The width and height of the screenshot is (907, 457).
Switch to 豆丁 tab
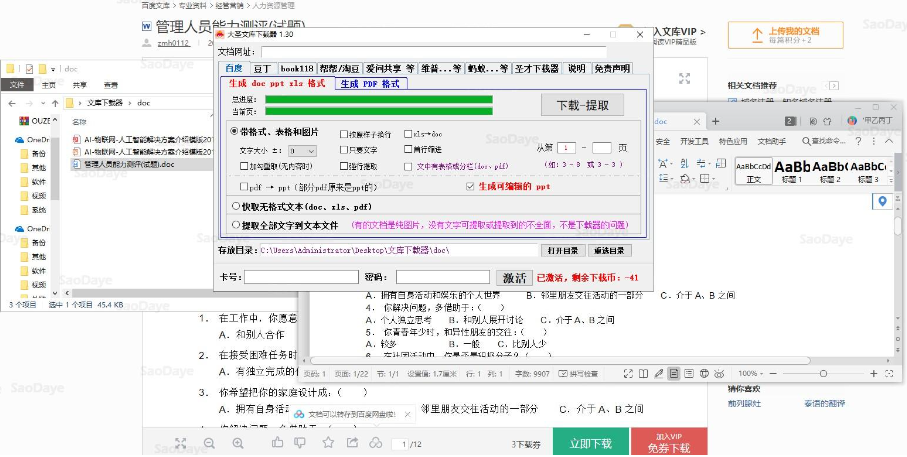click(x=262, y=68)
